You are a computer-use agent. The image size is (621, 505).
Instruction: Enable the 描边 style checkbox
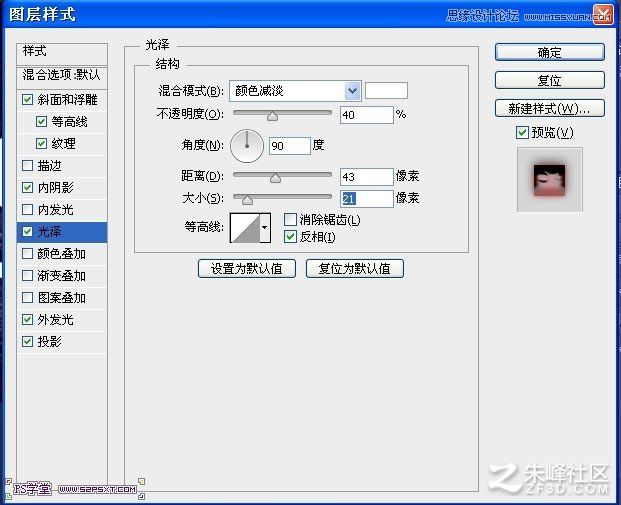click(x=27, y=165)
